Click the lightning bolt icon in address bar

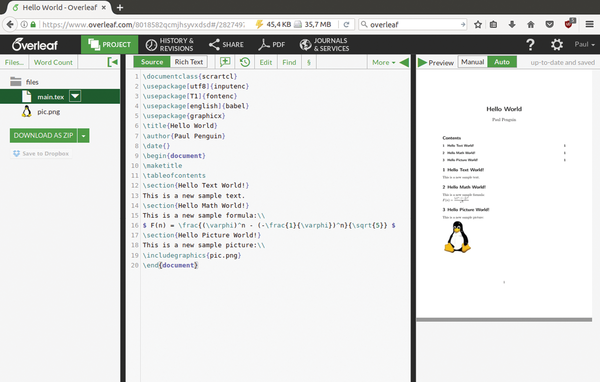[259, 24]
